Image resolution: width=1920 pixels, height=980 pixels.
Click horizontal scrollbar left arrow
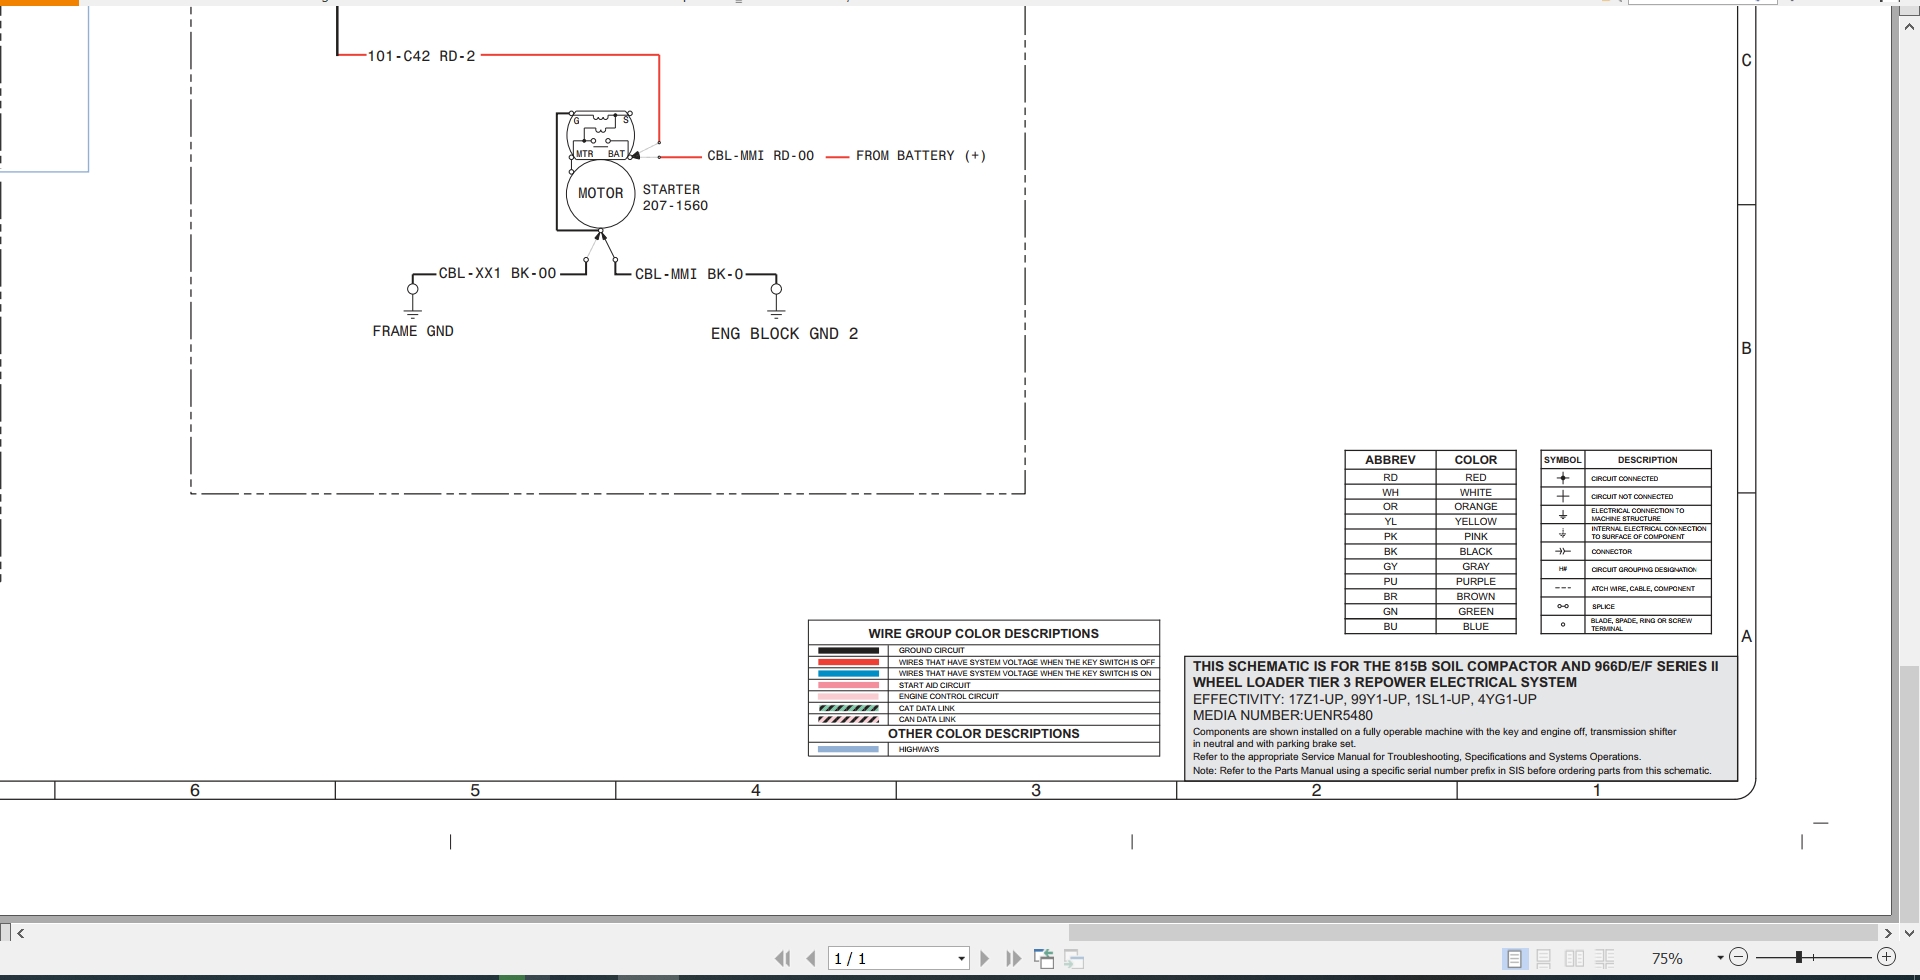click(x=21, y=932)
